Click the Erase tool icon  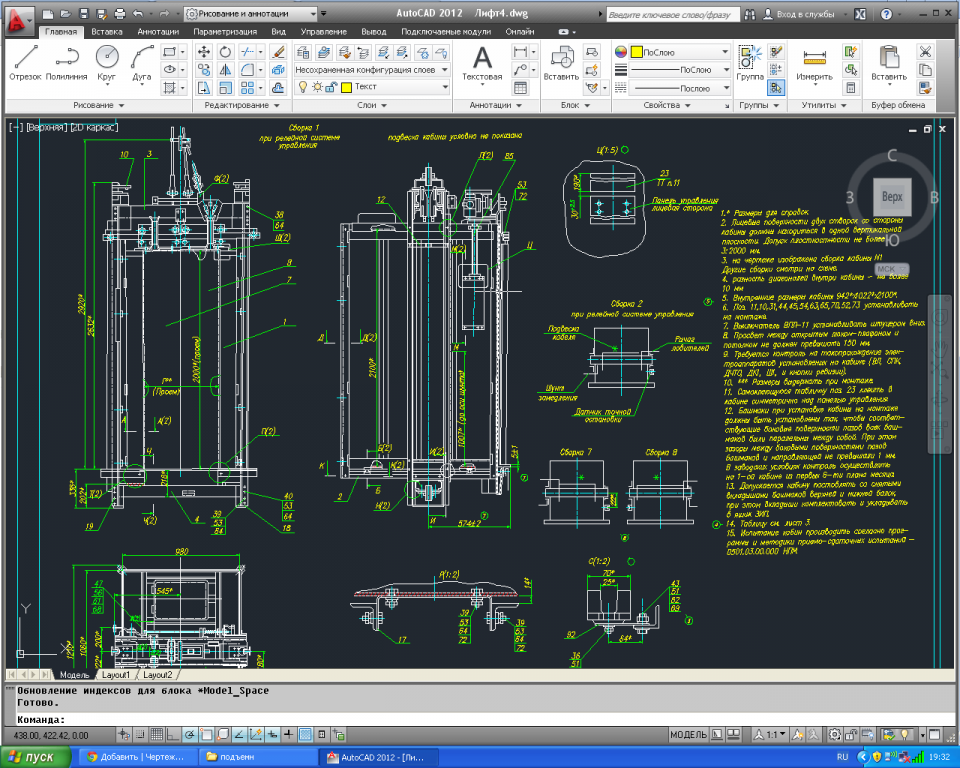[278, 52]
